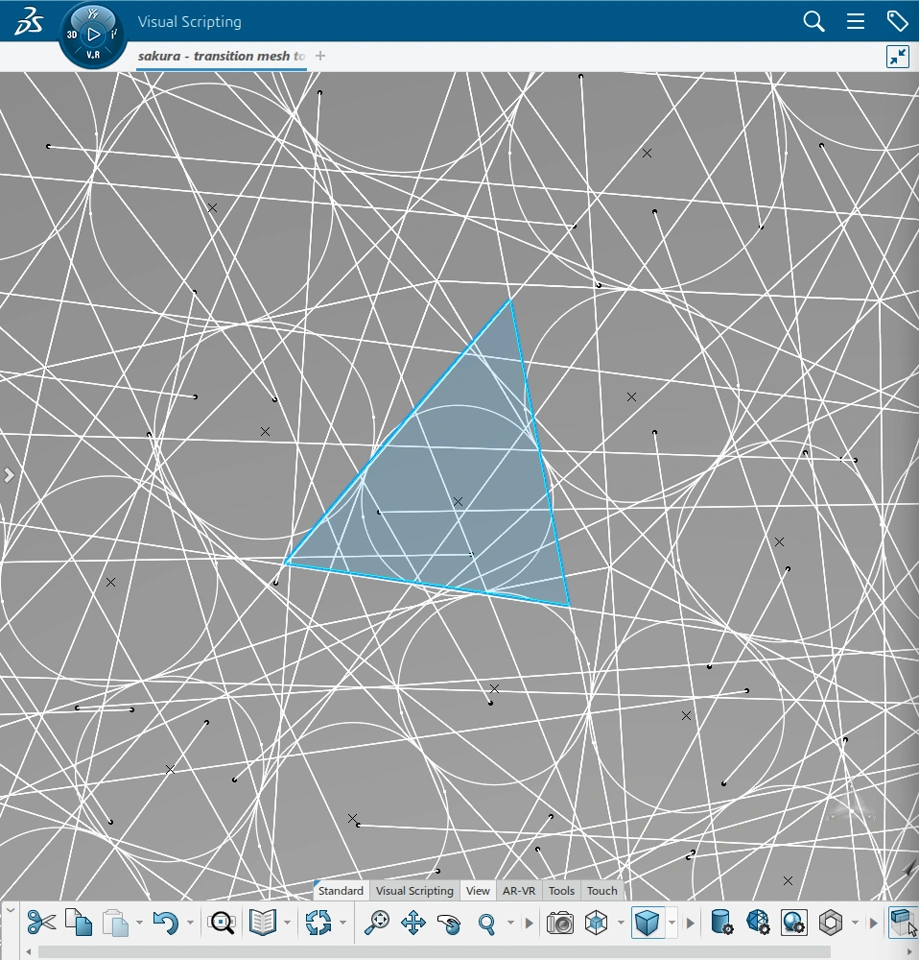
Task: Expand hidden view tools with the arrow after Zoom
Action: click(530, 923)
